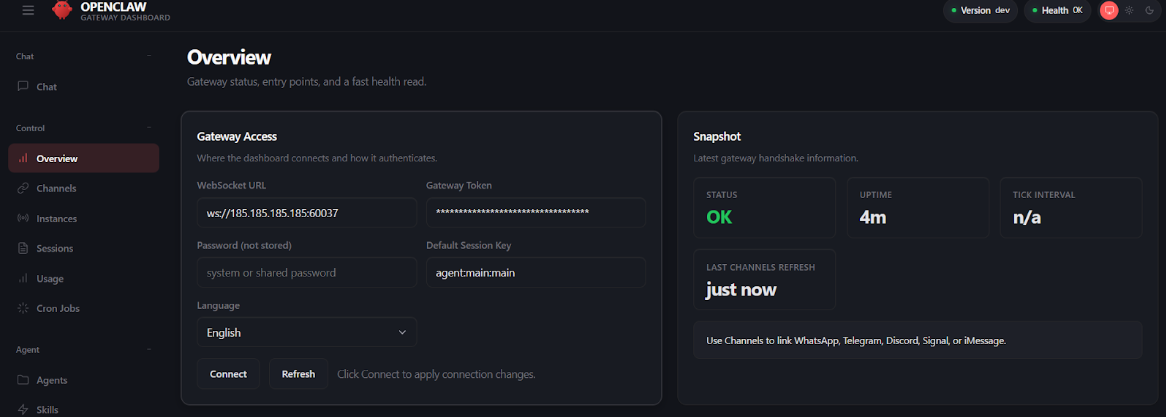Click the OpenClaw lobster logo
The width and height of the screenshot is (1166, 417).
(62, 10)
